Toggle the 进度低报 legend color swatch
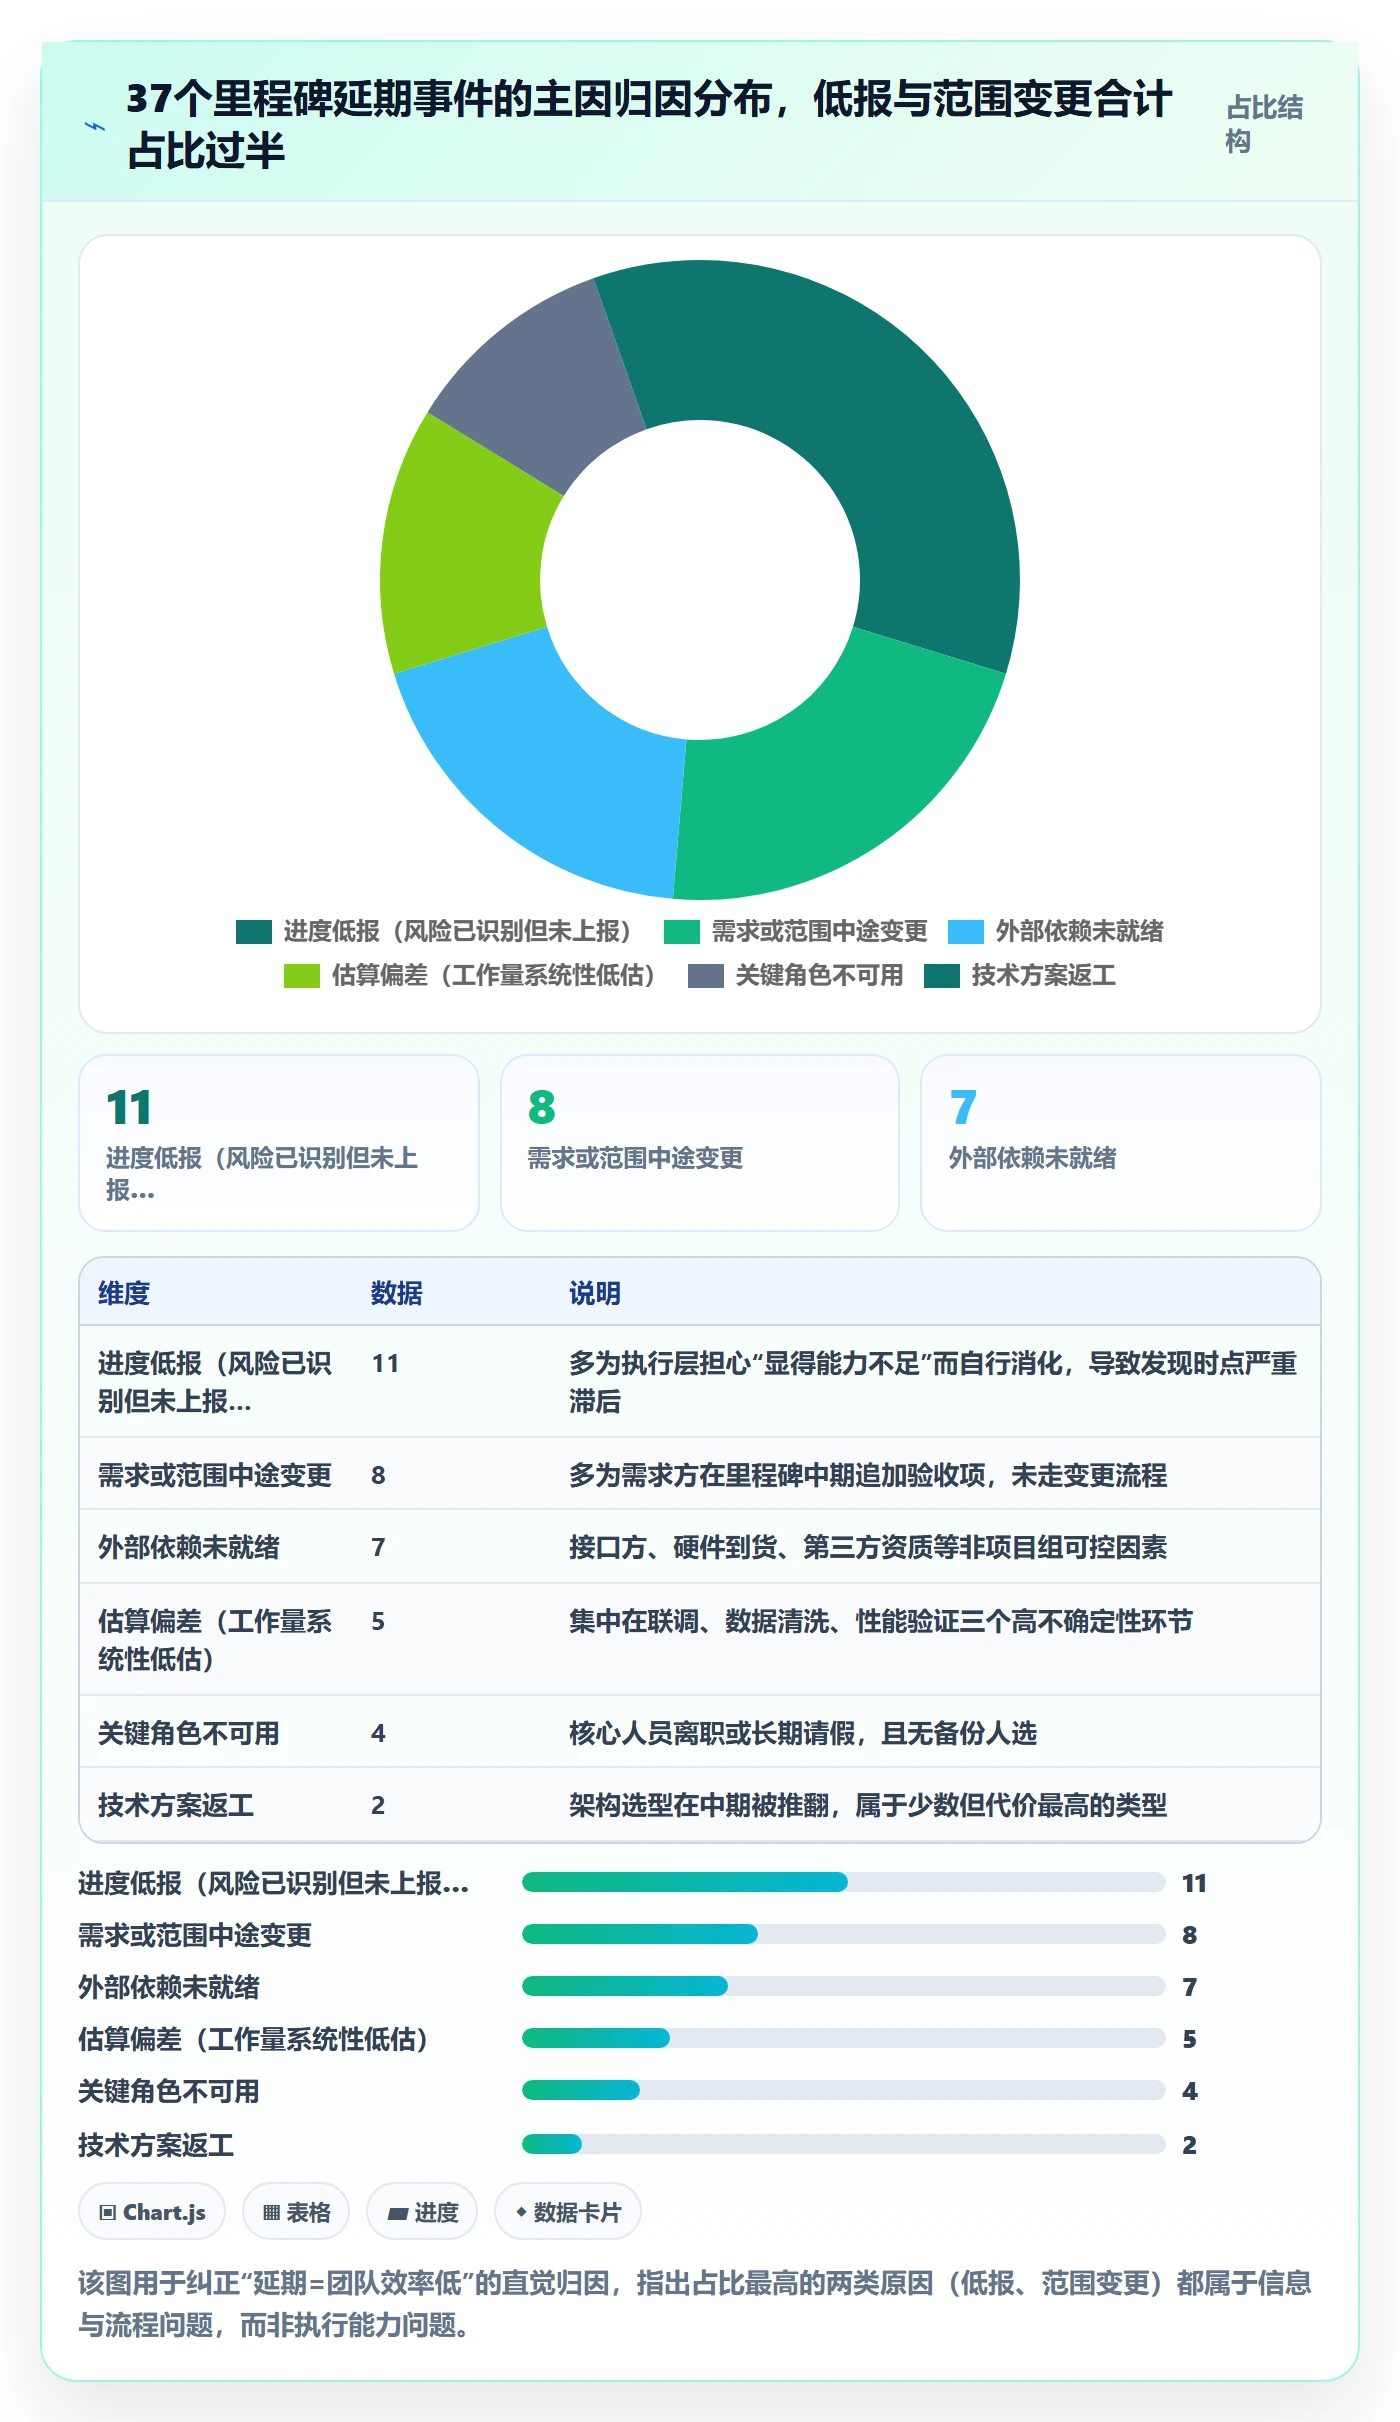Viewport: 1400px width, 2422px height. (x=254, y=932)
